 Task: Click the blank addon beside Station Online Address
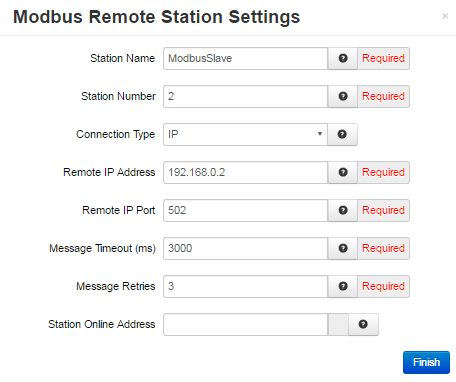[338, 324]
